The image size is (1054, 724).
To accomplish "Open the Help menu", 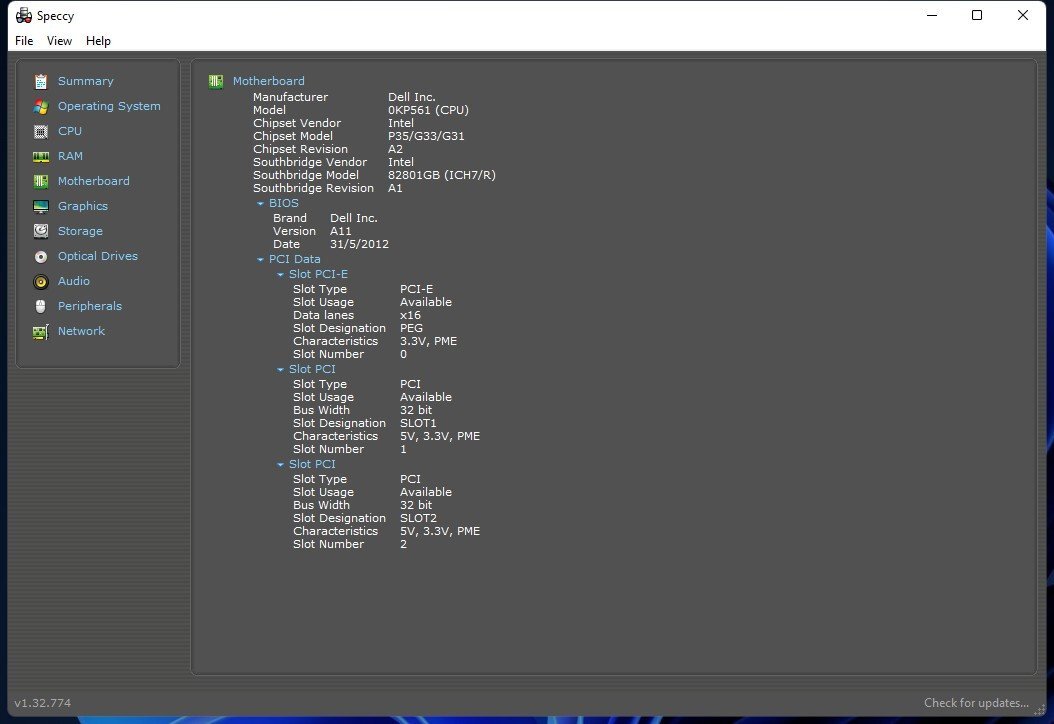I will pyautogui.click(x=98, y=40).
